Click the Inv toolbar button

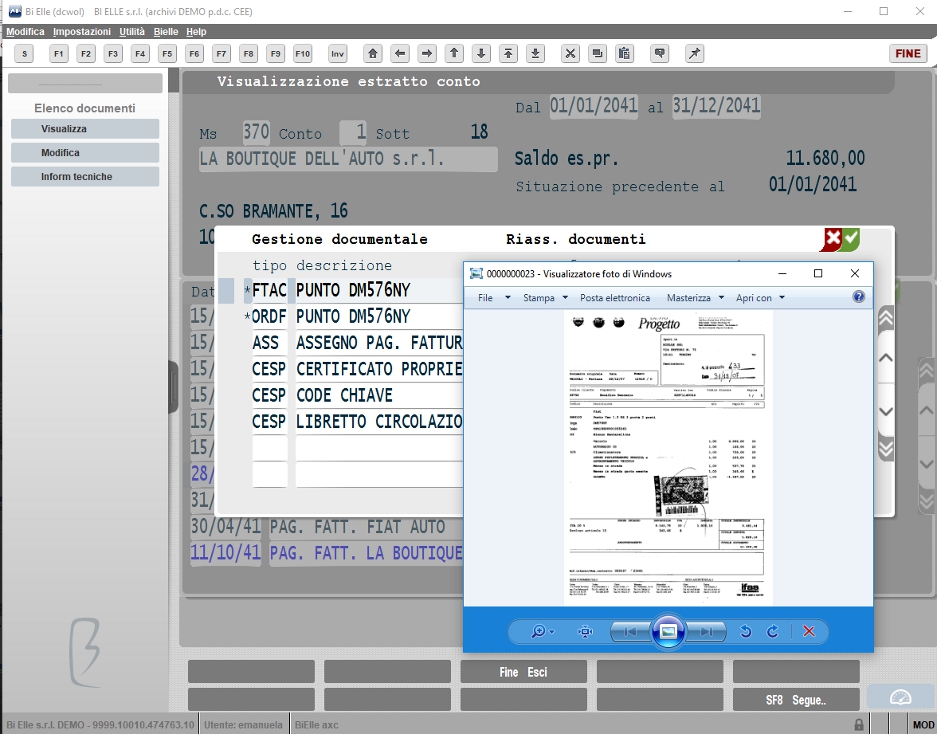(338, 54)
